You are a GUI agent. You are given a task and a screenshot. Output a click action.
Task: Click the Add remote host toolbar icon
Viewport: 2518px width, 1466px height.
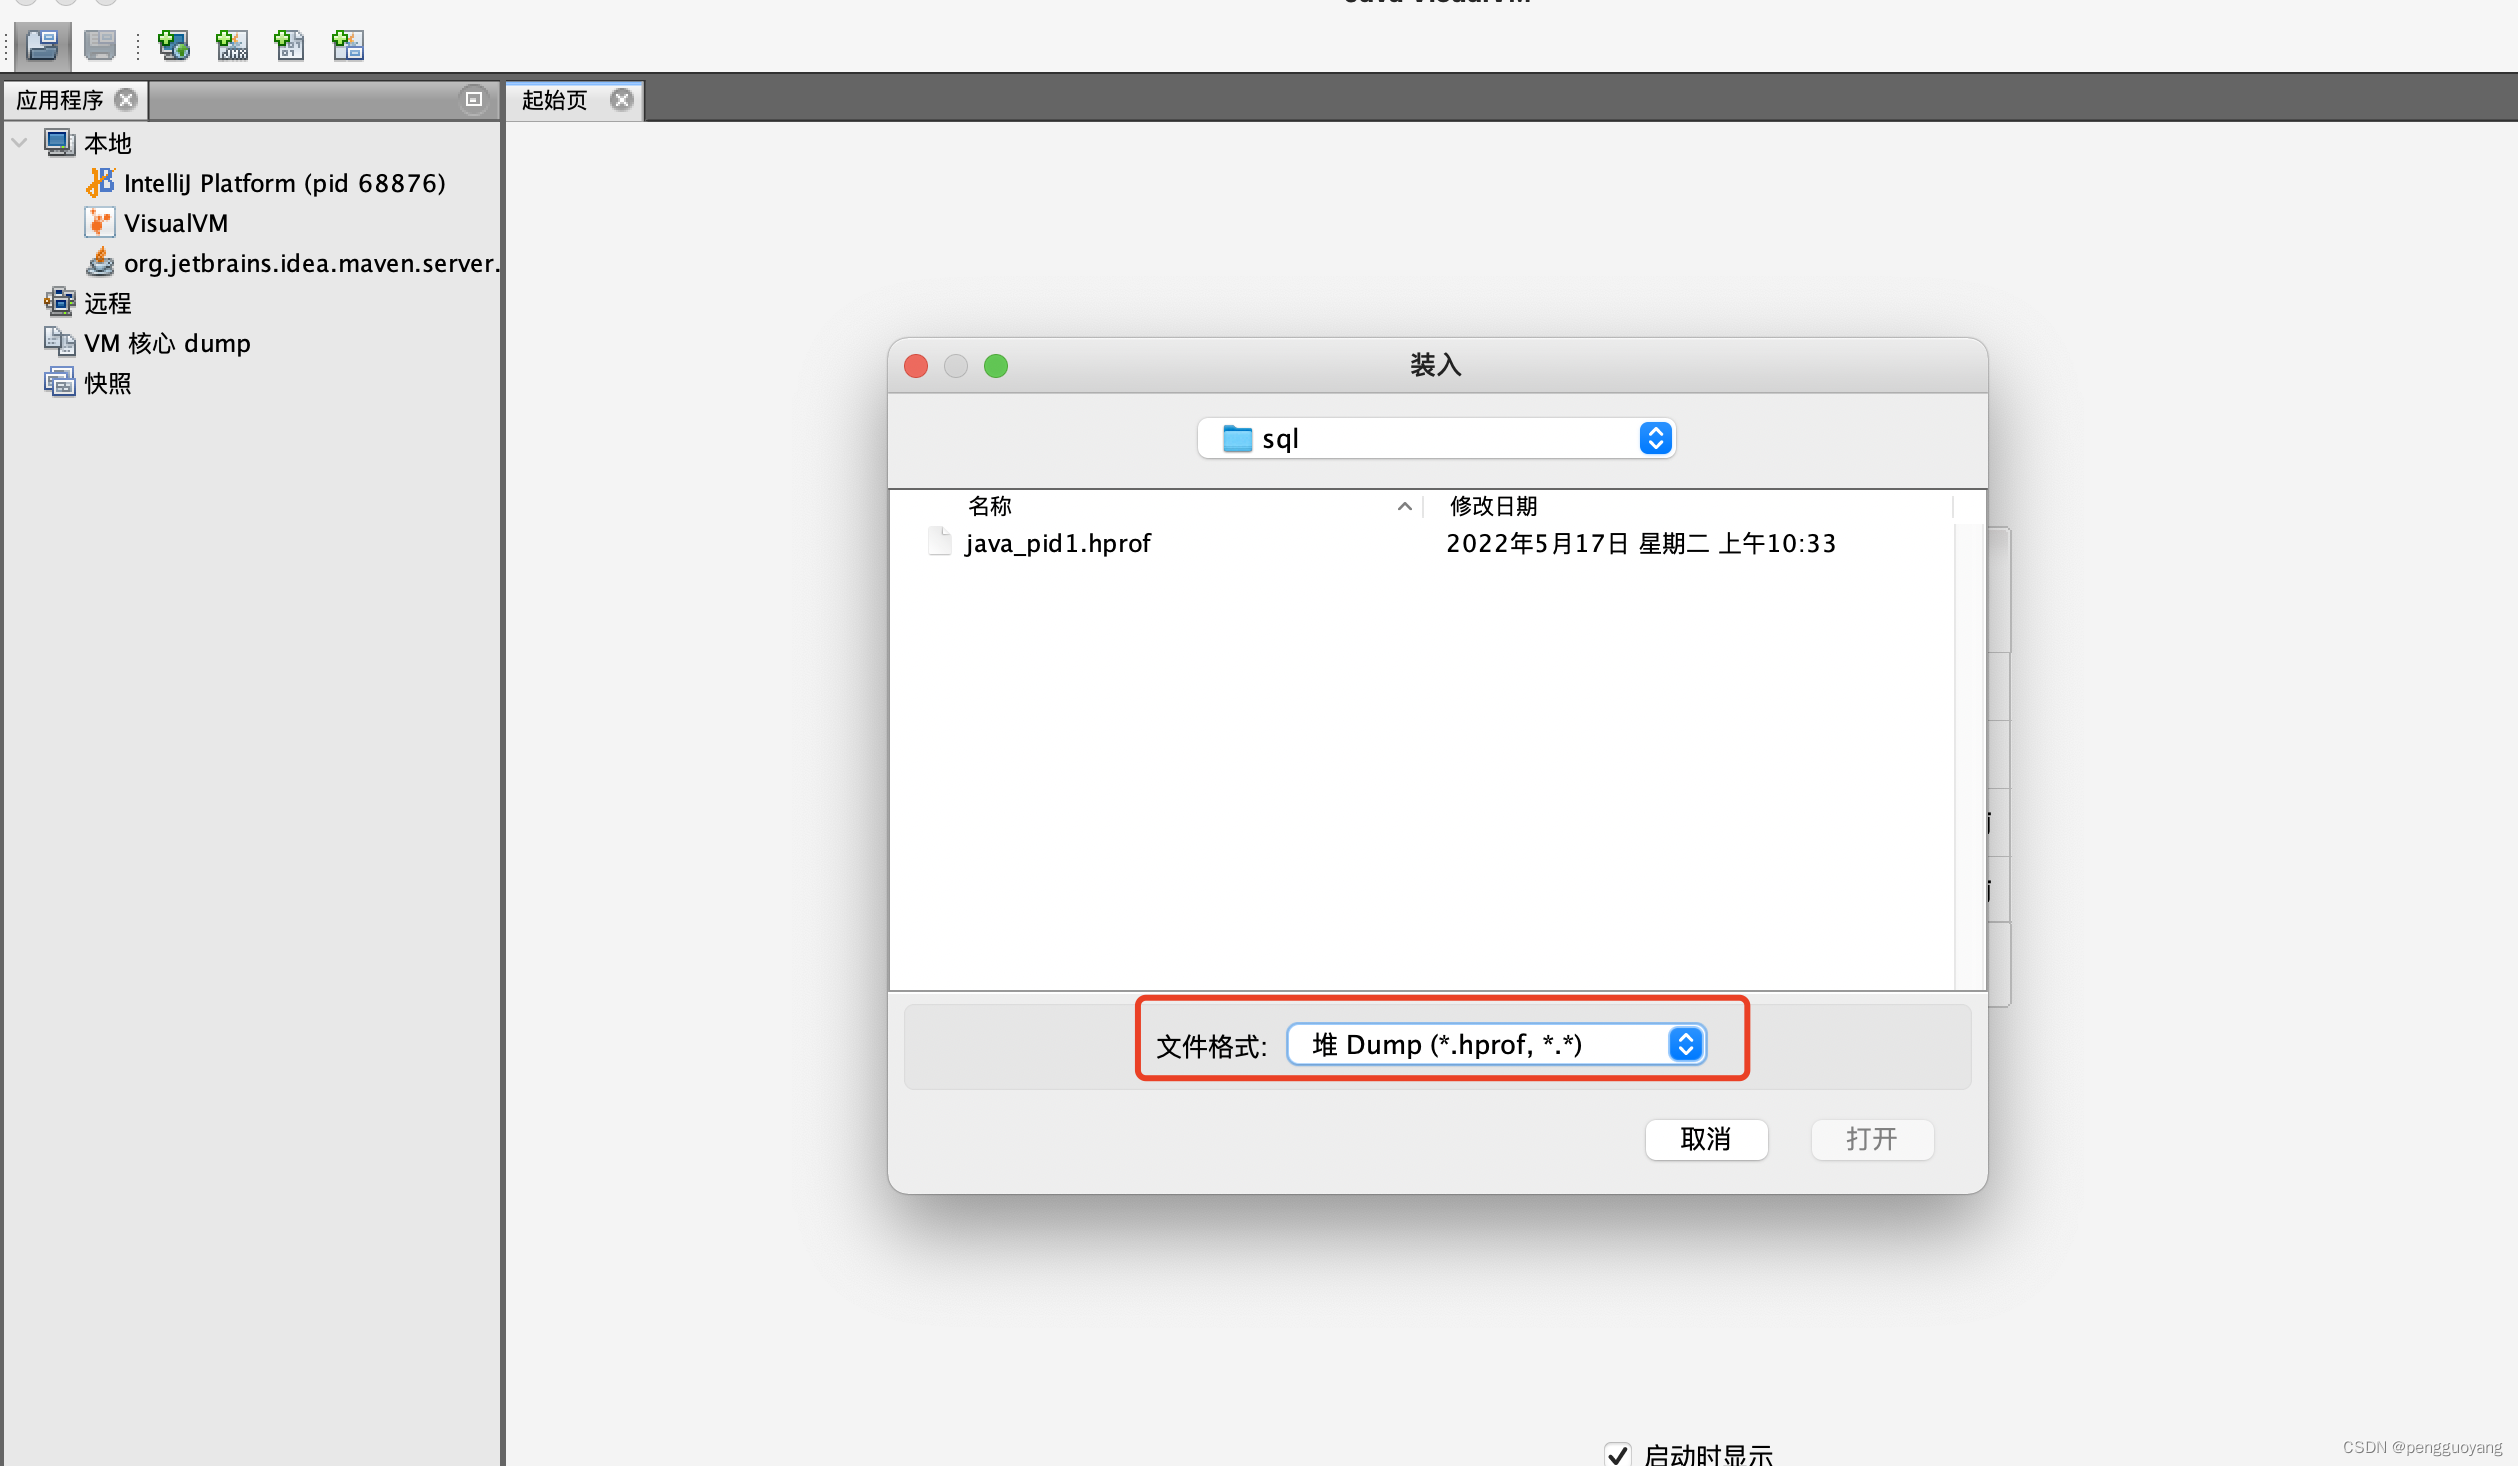pyautogui.click(x=173, y=45)
